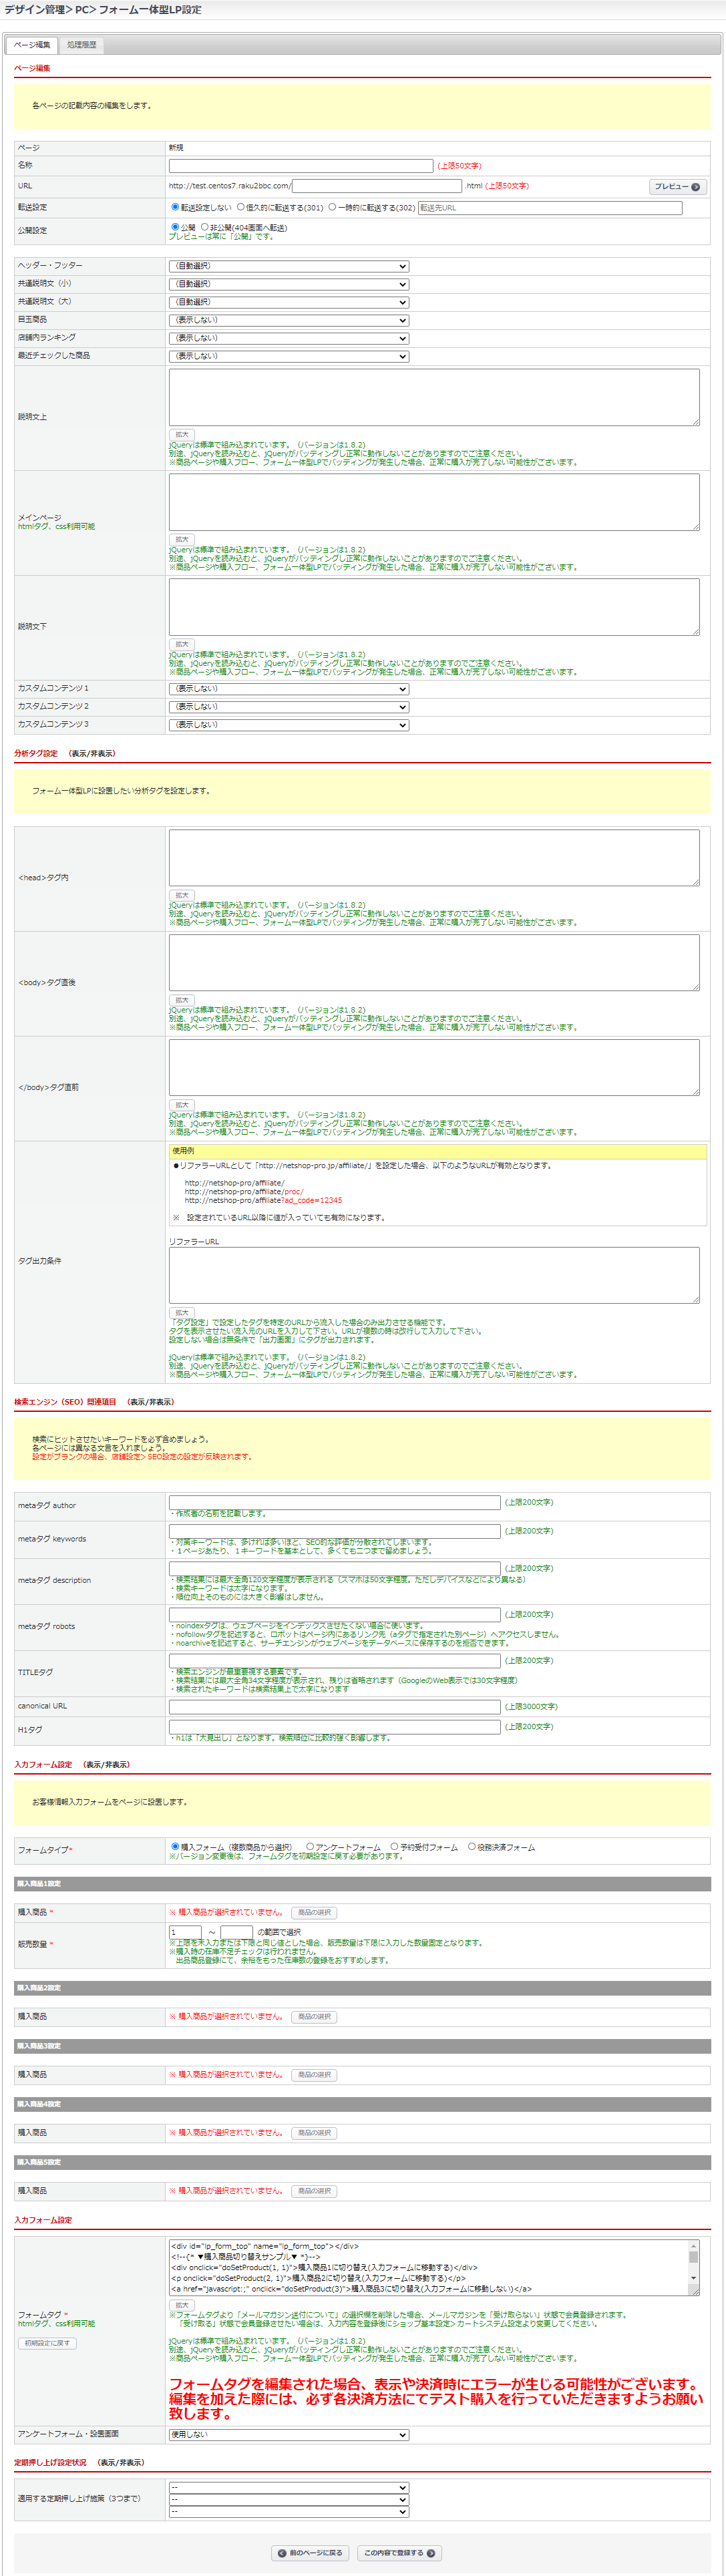
Task: Click the H1タグ input field
Action: tap(335, 1727)
